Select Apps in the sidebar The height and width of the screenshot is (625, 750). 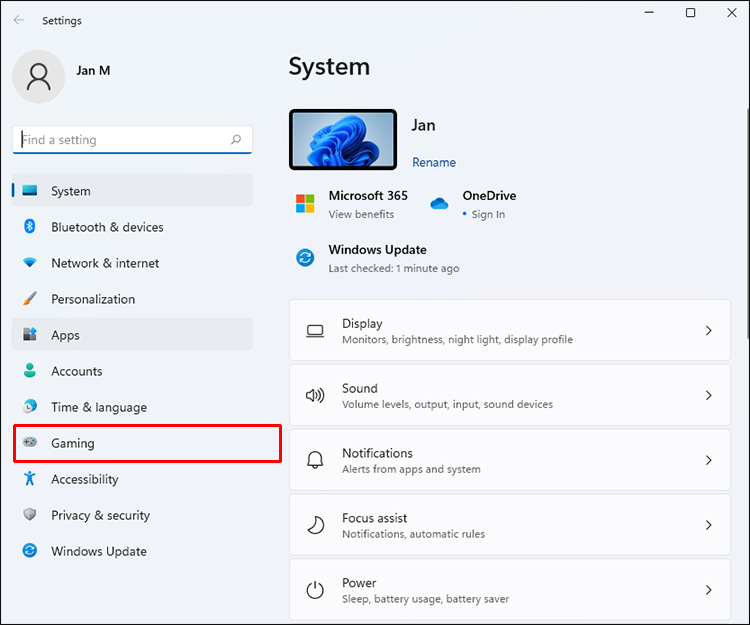[132, 334]
